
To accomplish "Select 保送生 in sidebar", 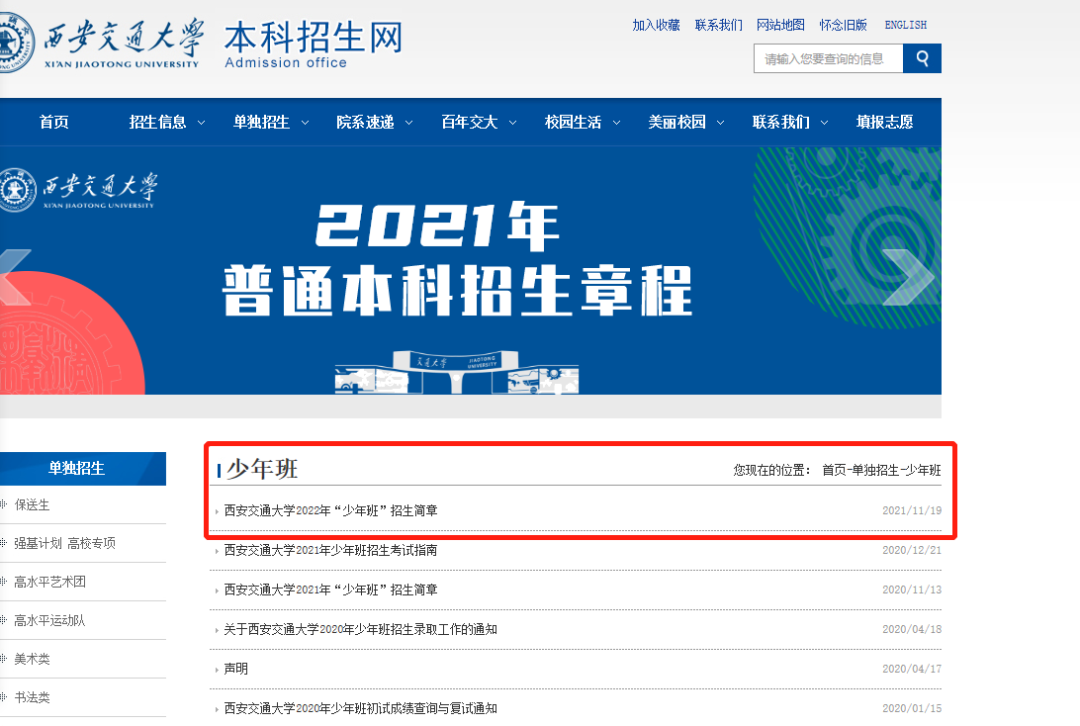I will (x=32, y=505).
